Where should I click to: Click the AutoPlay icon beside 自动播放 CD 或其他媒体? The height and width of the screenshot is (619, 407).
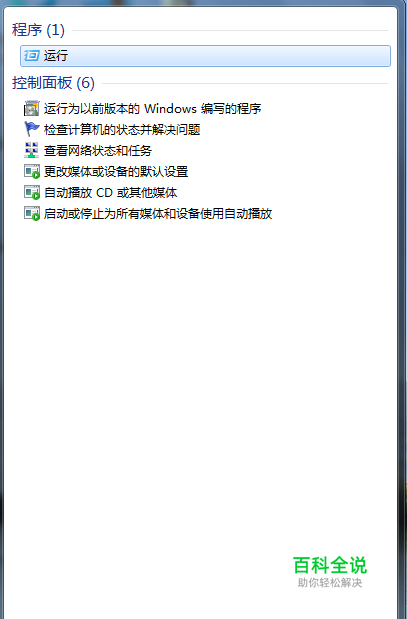[32, 192]
